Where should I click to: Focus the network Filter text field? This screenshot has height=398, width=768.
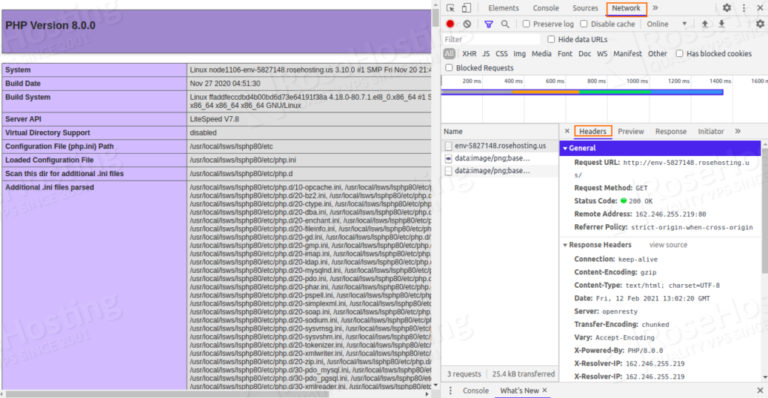click(x=491, y=39)
